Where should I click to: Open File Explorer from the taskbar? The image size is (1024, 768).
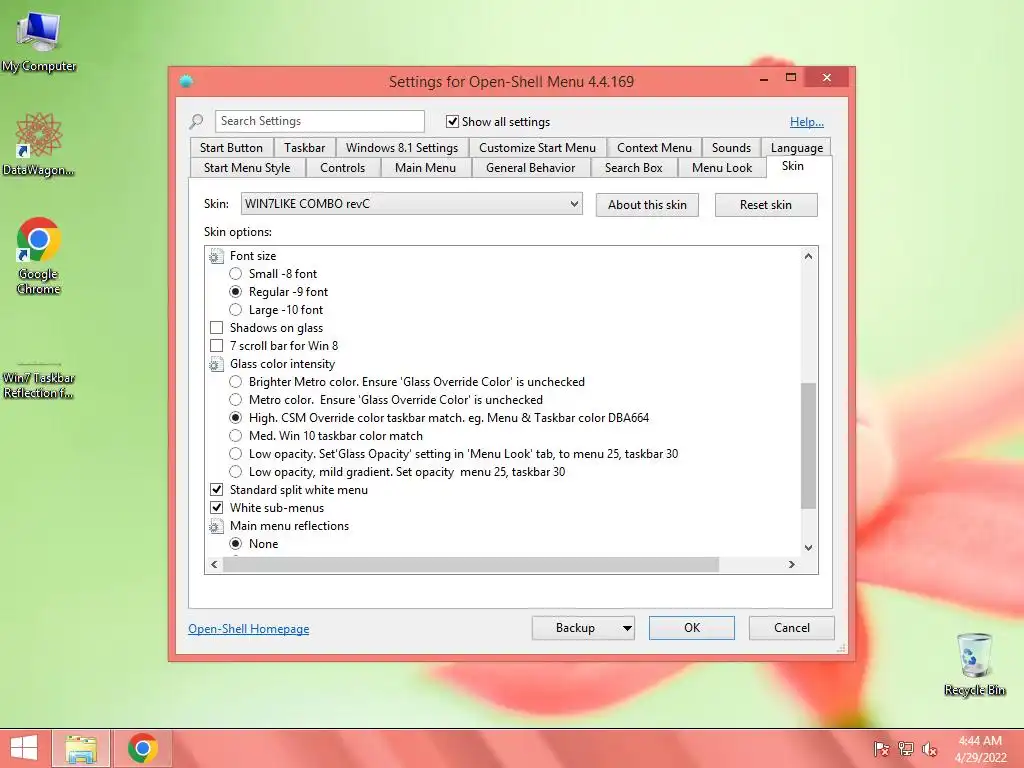[81, 749]
